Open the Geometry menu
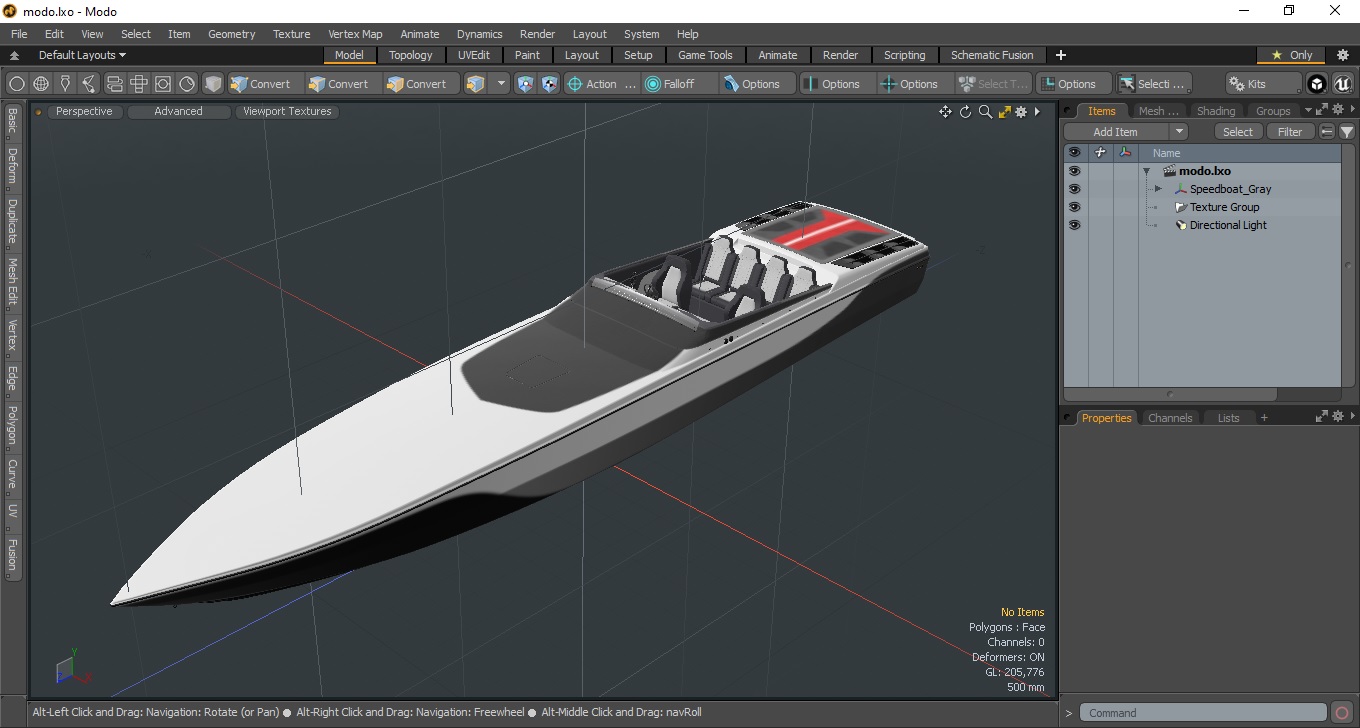The image size is (1360, 728). [x=231, y=34]
